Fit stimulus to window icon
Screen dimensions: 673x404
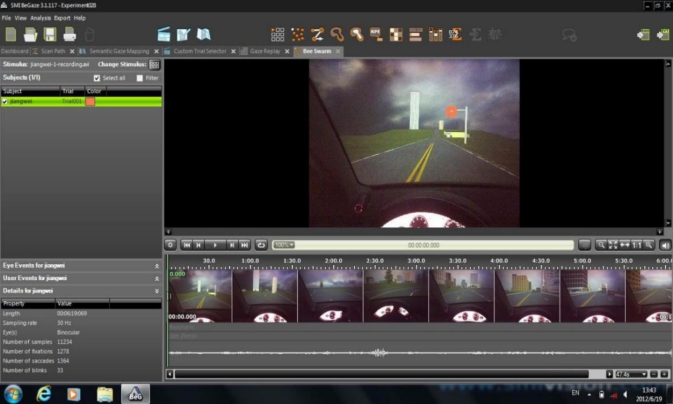pyautogui.click(x=613, y=245)
